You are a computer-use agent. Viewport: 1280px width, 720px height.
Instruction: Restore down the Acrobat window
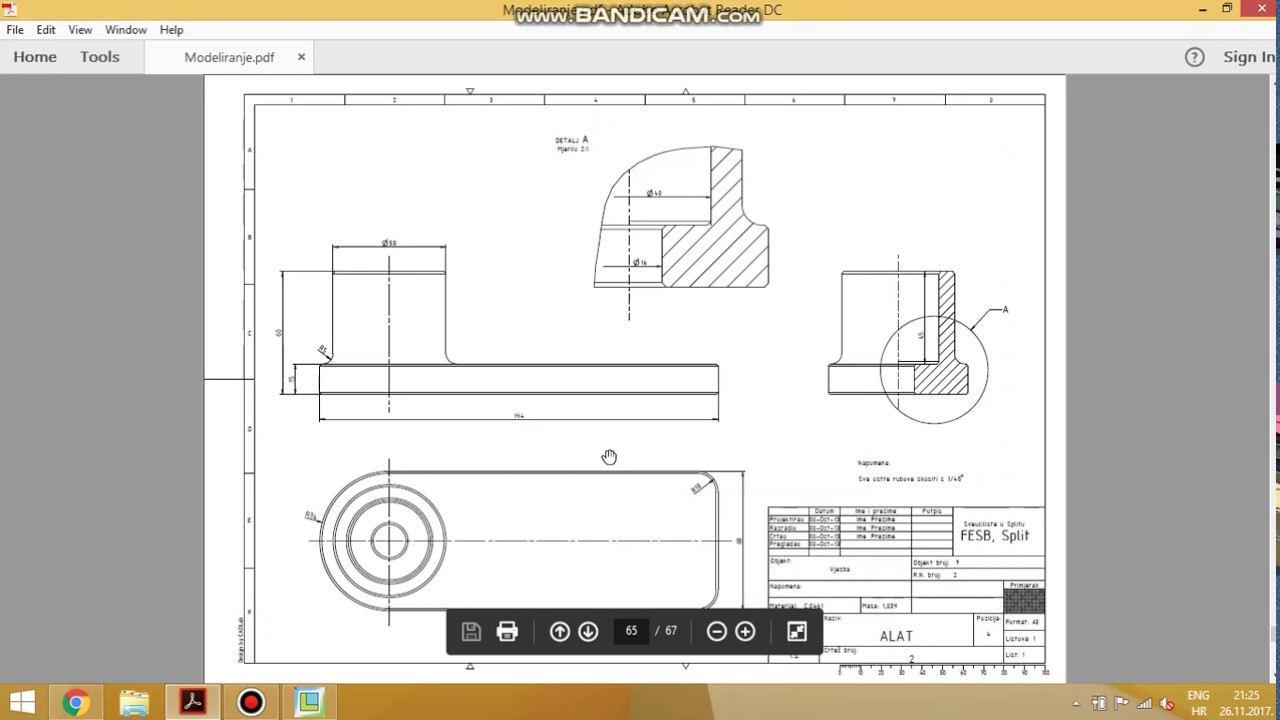[1227, 8]
